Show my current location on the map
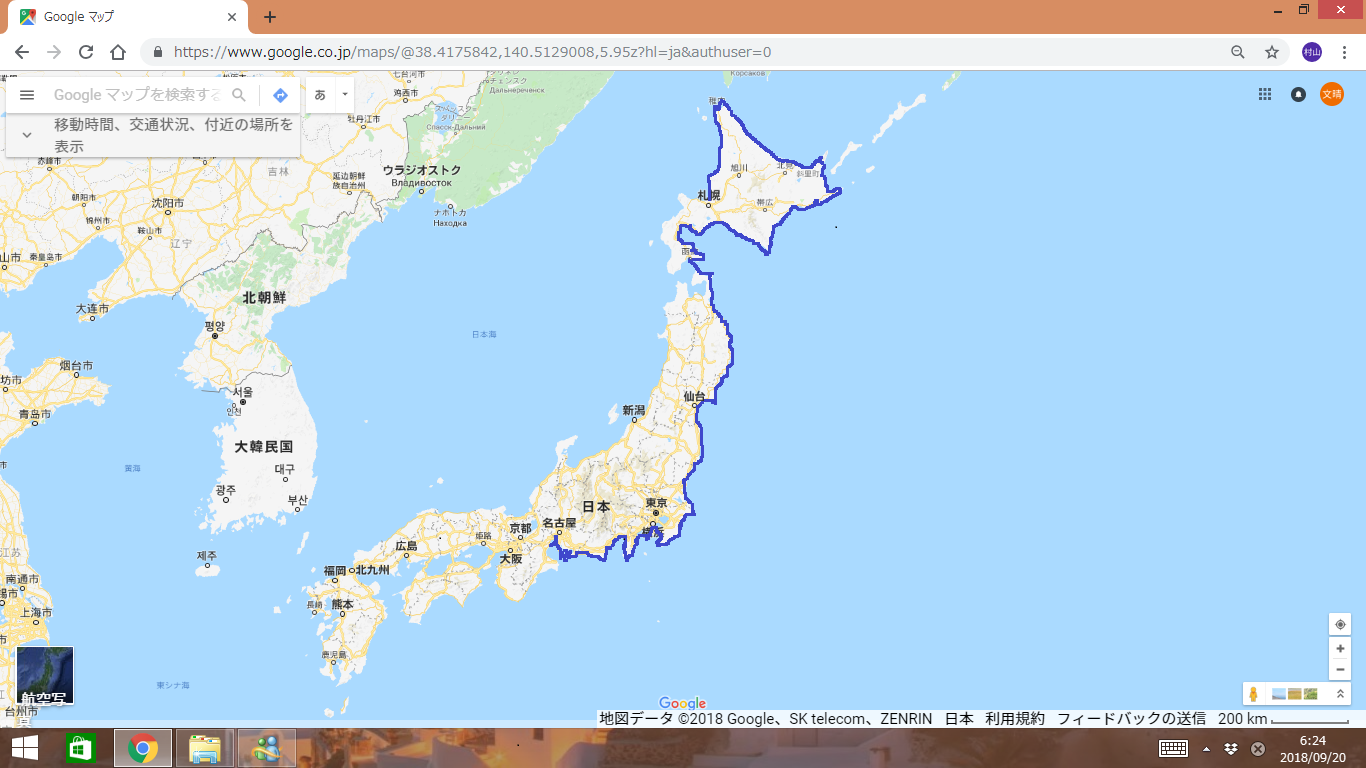The width and height of the screenshot is (1366, 768). point(1340,624)
